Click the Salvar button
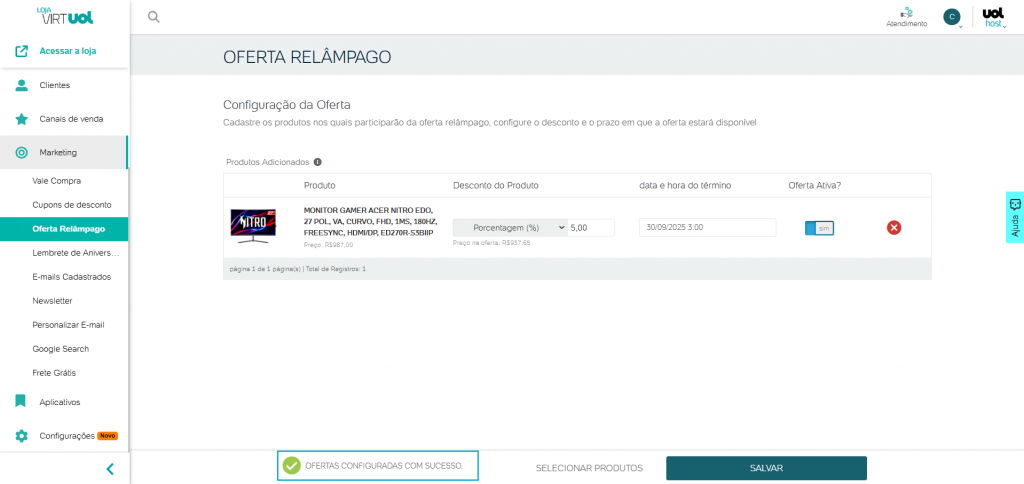The image size is (1024, 484). (766, 468)
